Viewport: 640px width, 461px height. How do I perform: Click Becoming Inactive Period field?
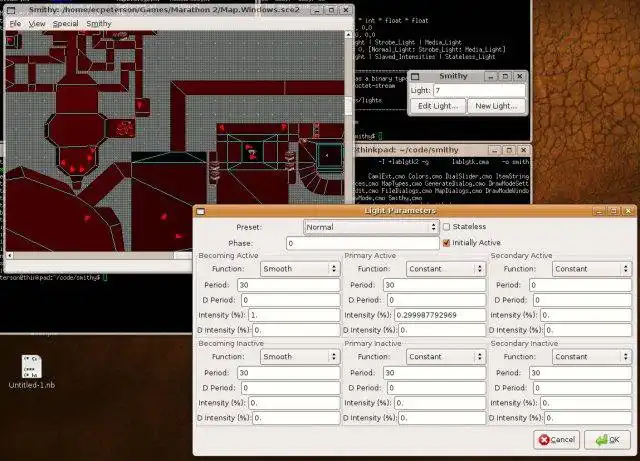click(288, 372)
